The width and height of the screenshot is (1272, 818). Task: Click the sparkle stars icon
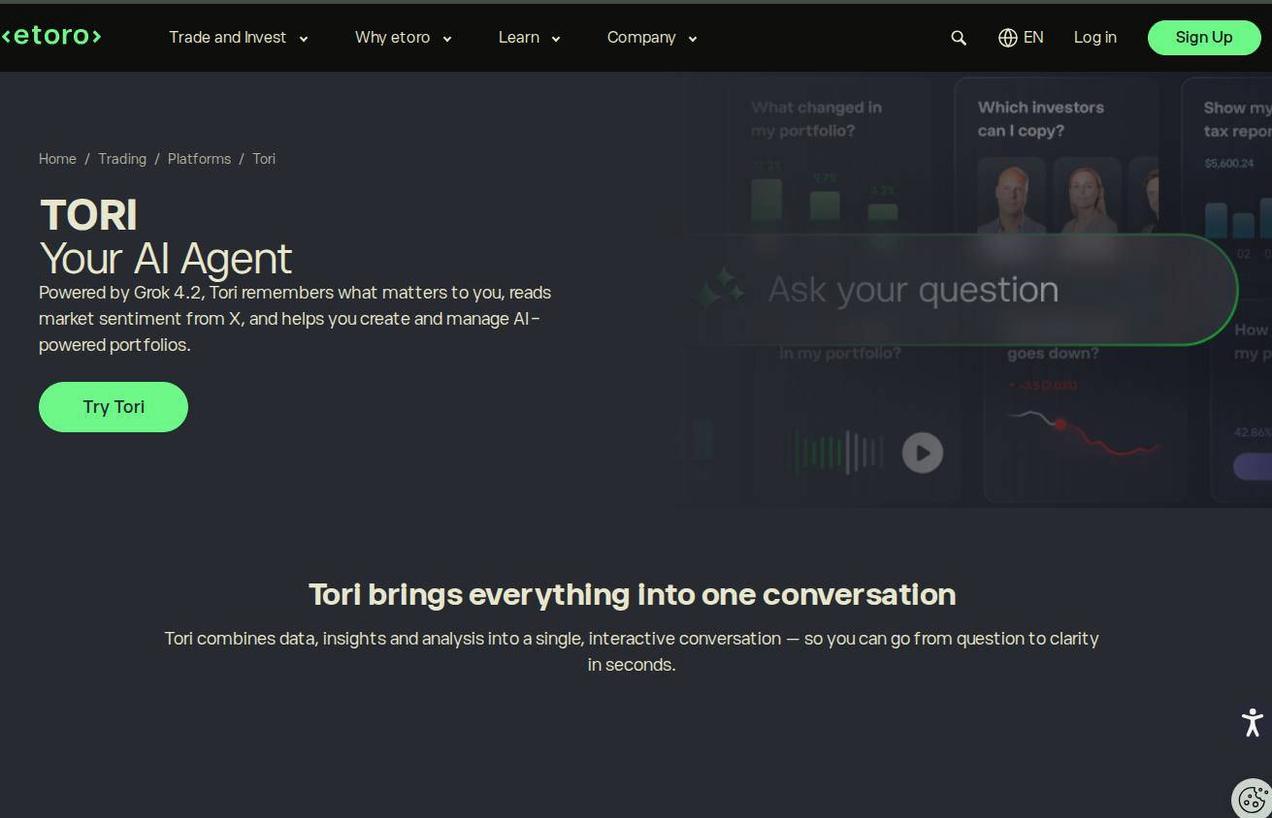(721, 289)
